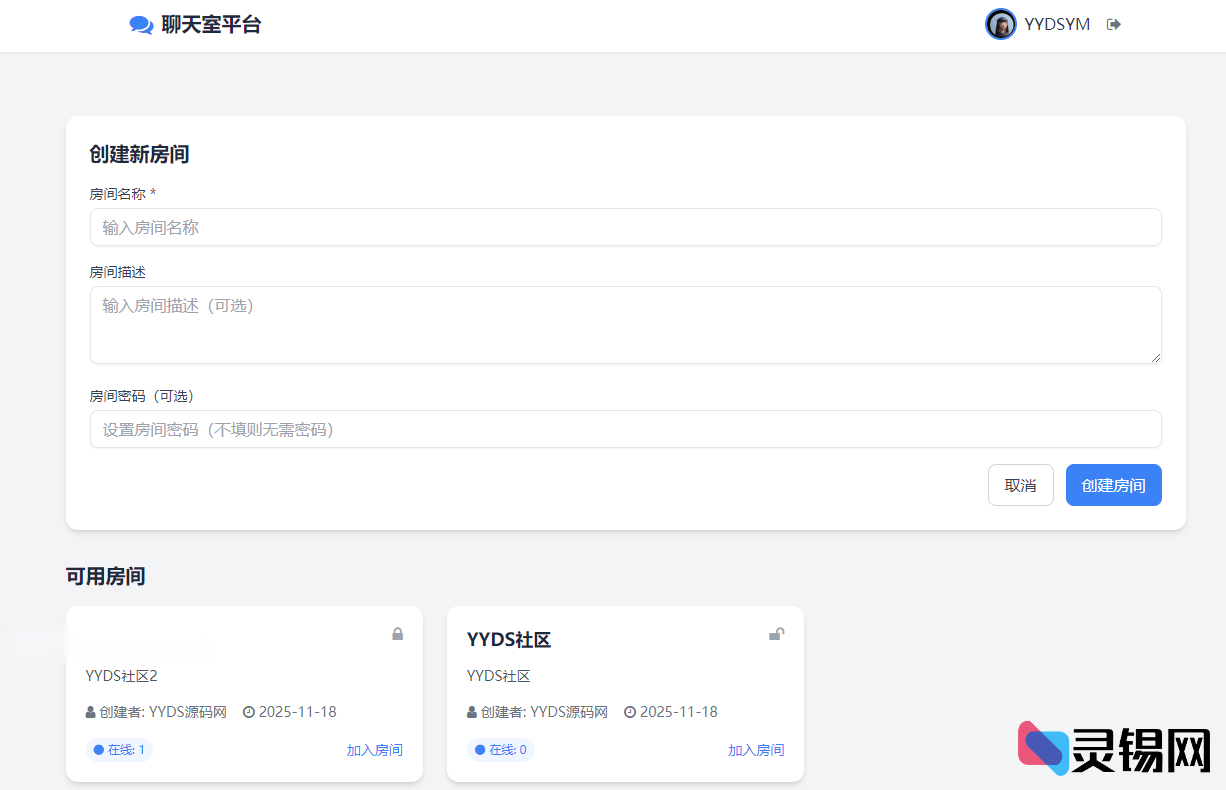The width and height of the screenshot is (1226, 790).
Task: Click the unlocked padlock icon on YYDS社区 card
Action: (776, 634)
